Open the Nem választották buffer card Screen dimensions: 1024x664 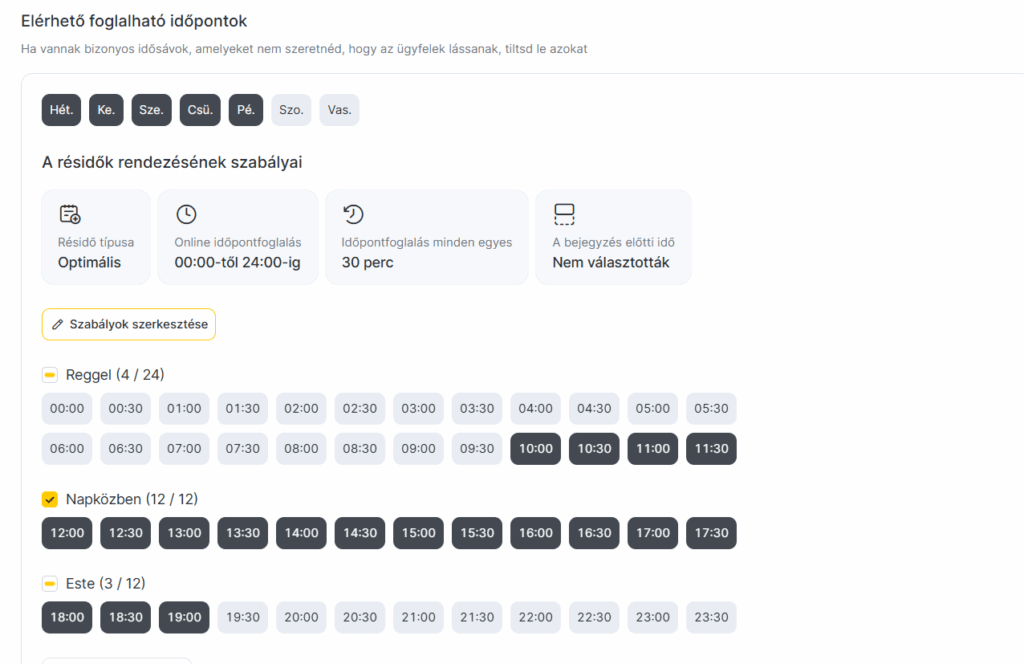tap(613, 238)
